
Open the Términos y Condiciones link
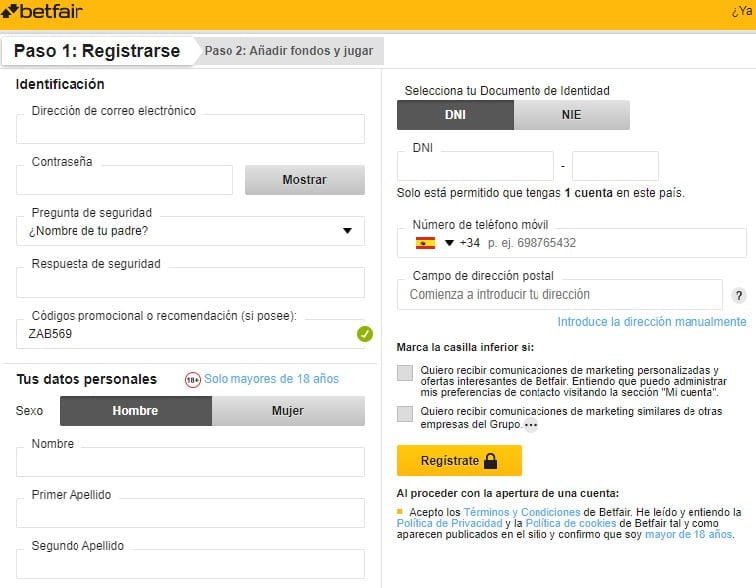pyautogui.click(x=522, y=512)
